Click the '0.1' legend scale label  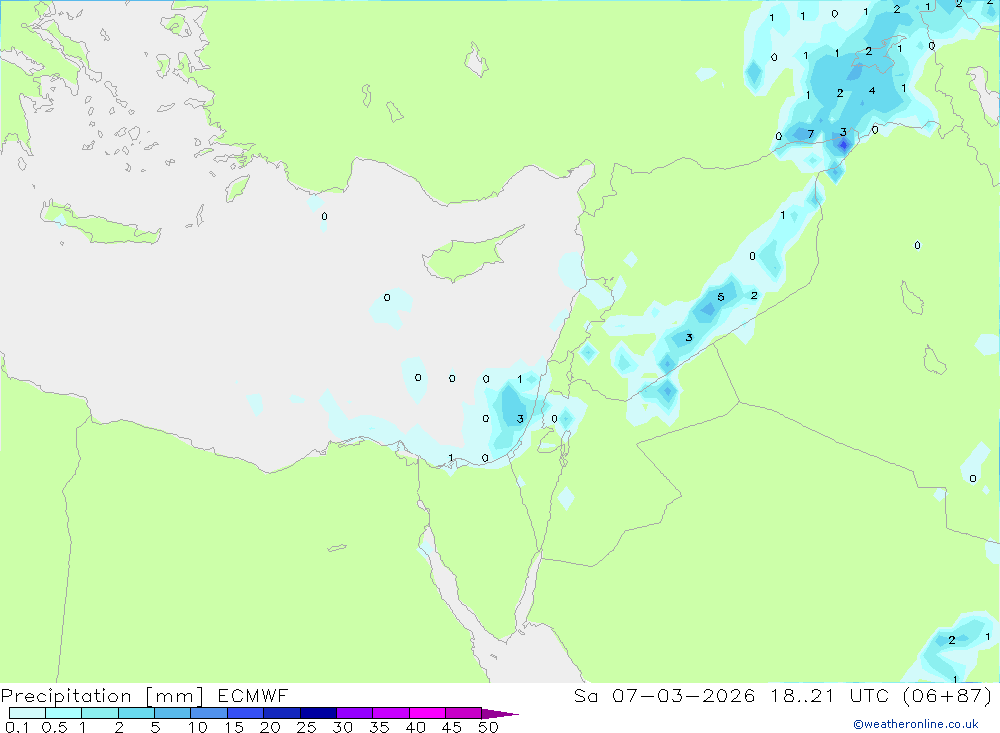click(x=17, y=727)
